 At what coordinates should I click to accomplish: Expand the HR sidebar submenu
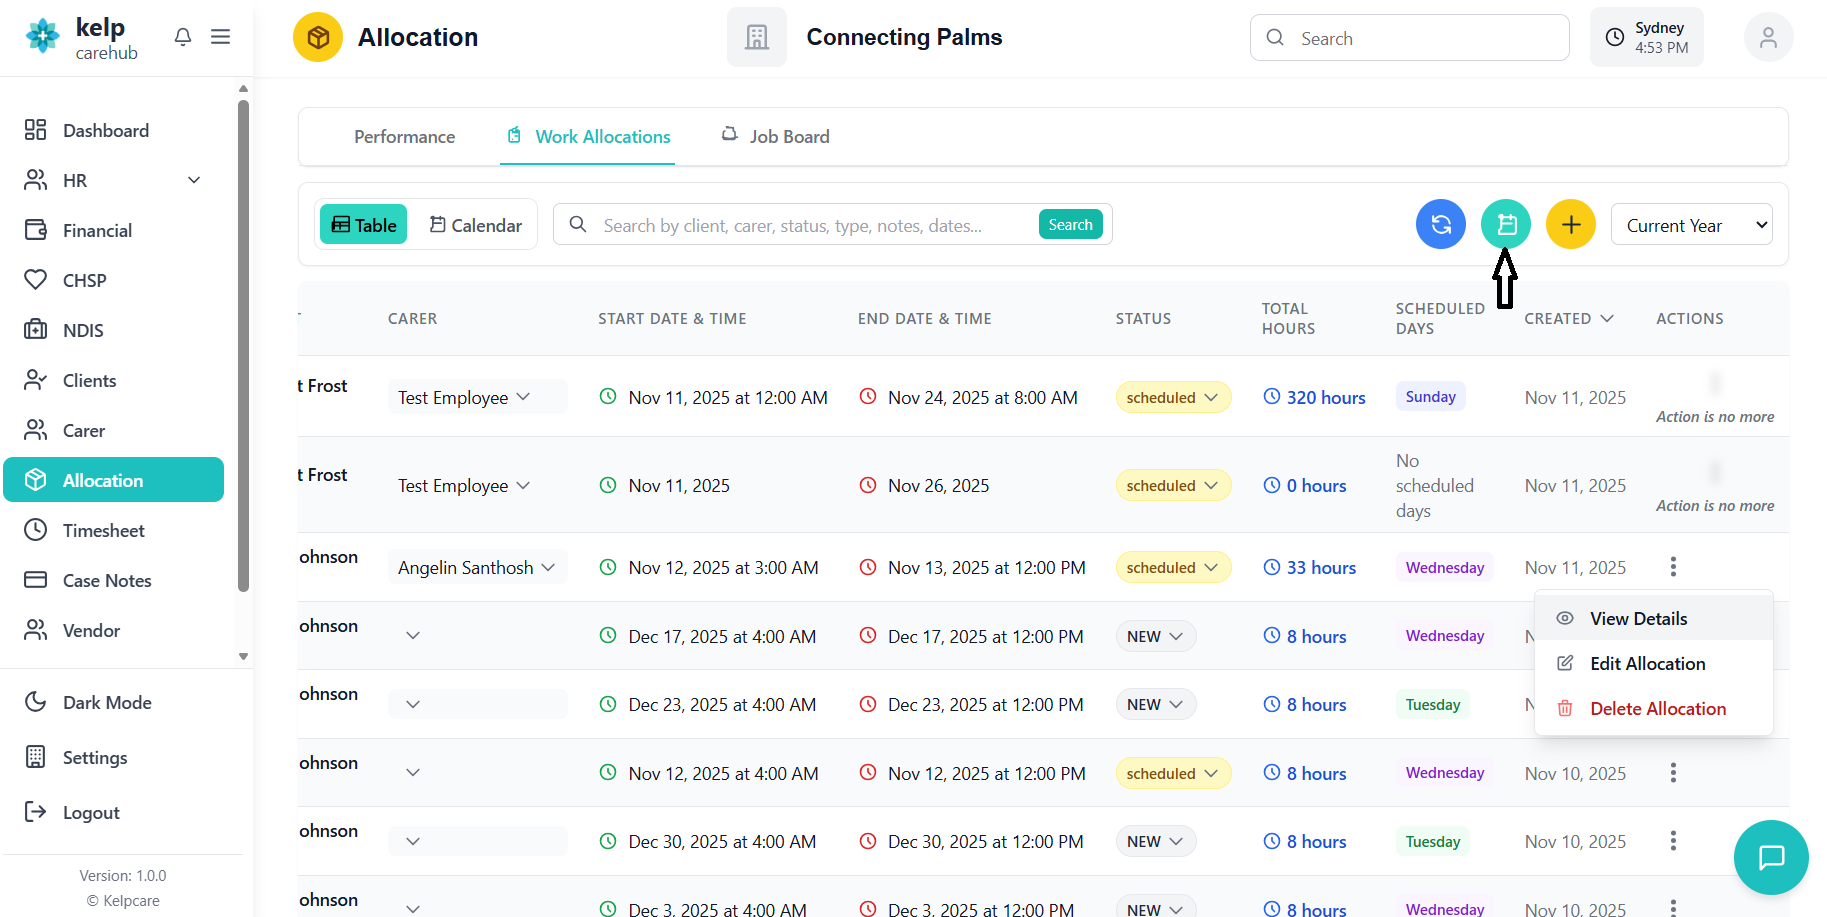tap(194, 180)
